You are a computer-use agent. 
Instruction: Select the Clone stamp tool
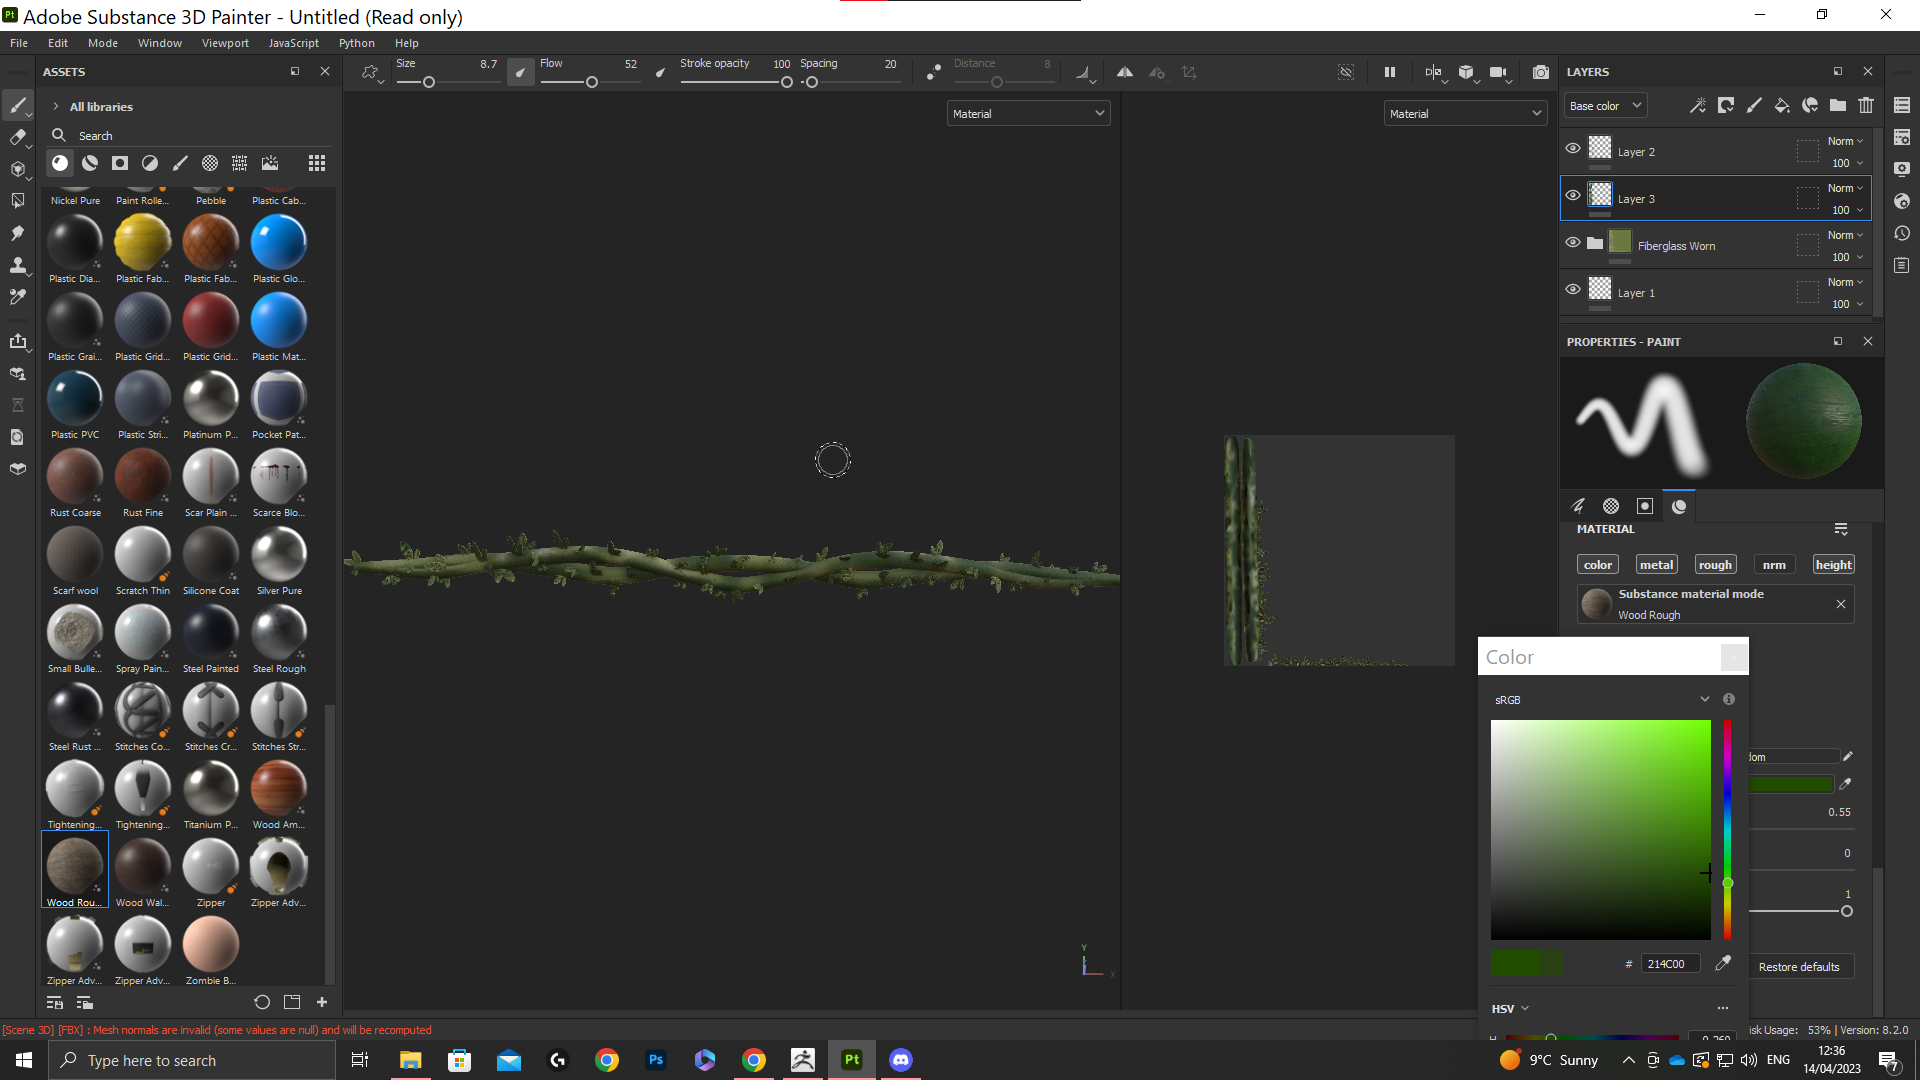(18, 265)
